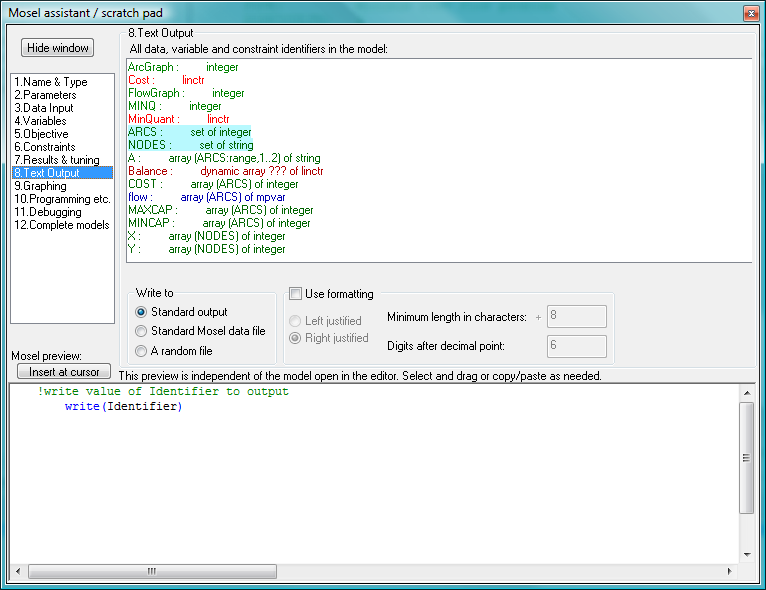Viewport: 766px width, 590px height.
Task: Select the NODES set of string row
Action: pyautogui.click(x=191, y=145)
